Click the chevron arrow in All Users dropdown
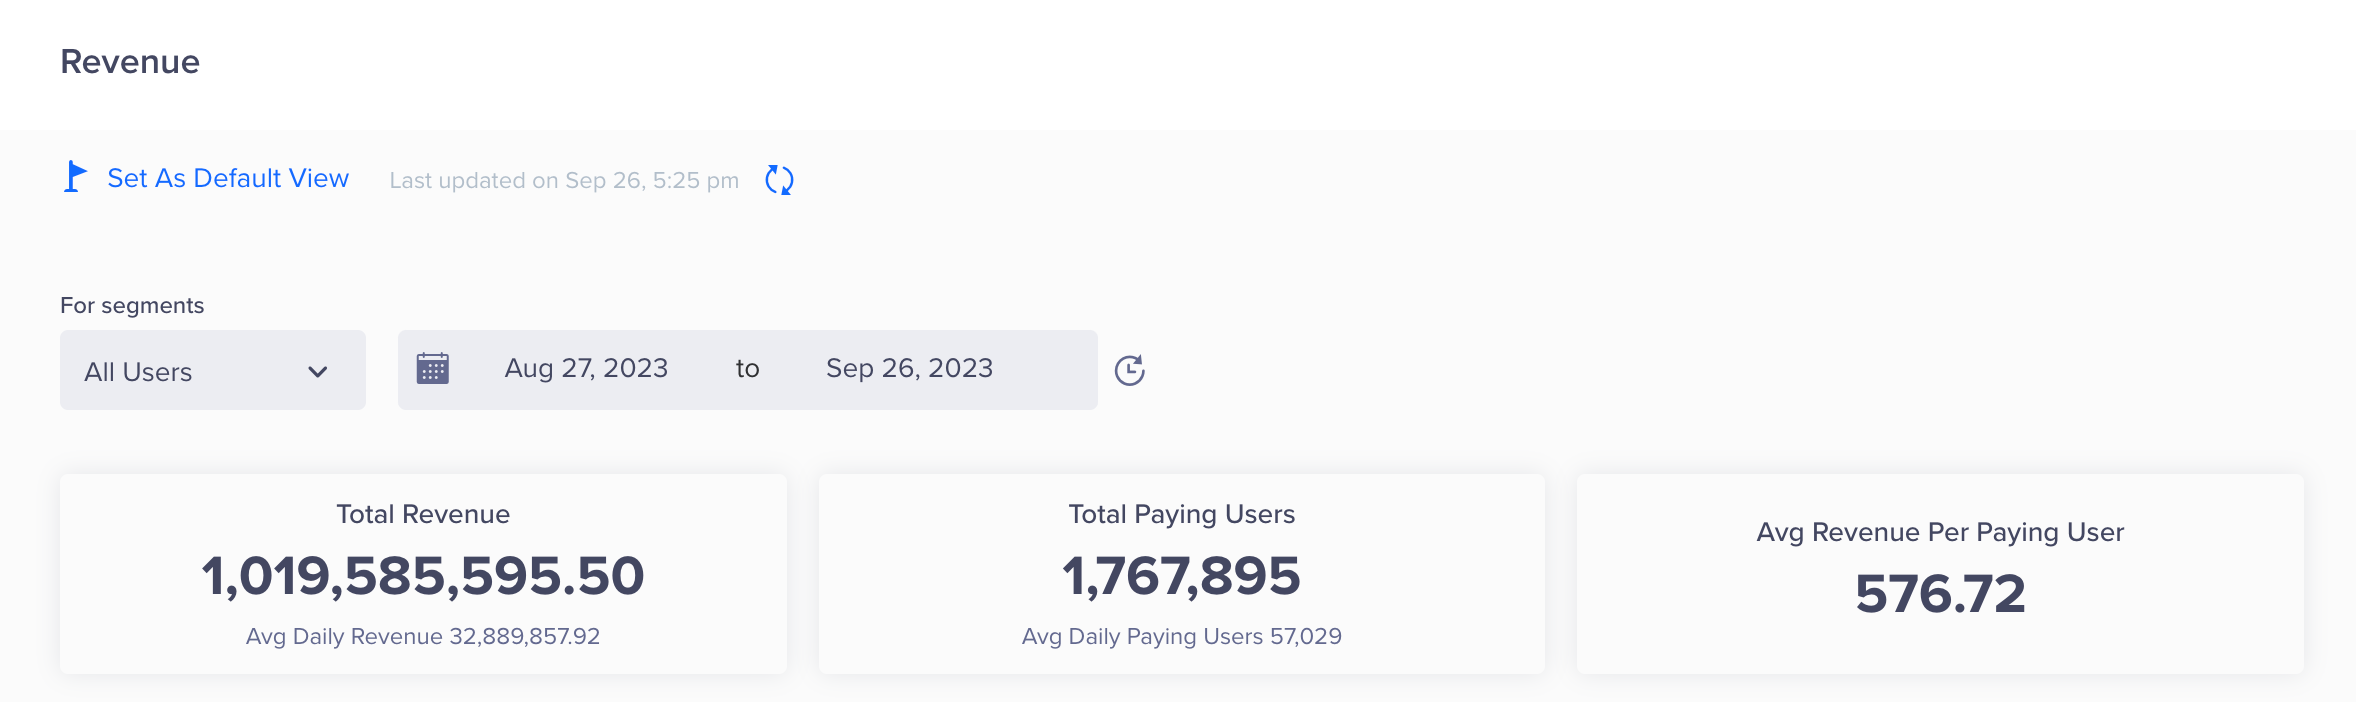 pos(318,372)
